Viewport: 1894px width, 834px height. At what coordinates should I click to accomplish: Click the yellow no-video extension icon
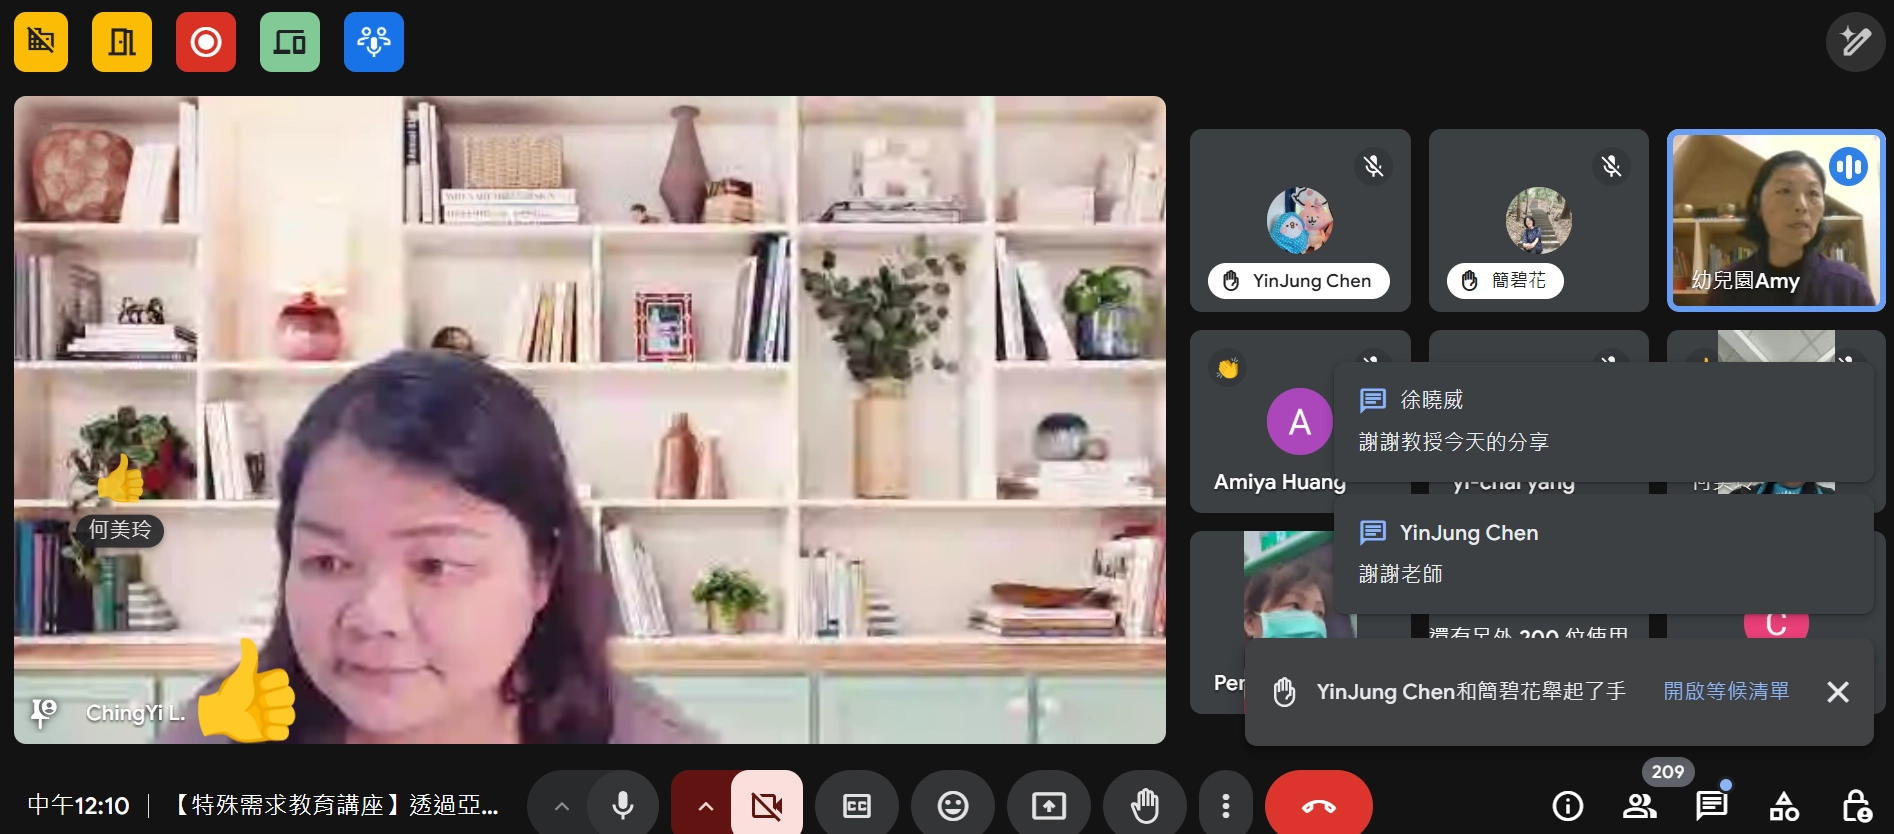(41, 42)
